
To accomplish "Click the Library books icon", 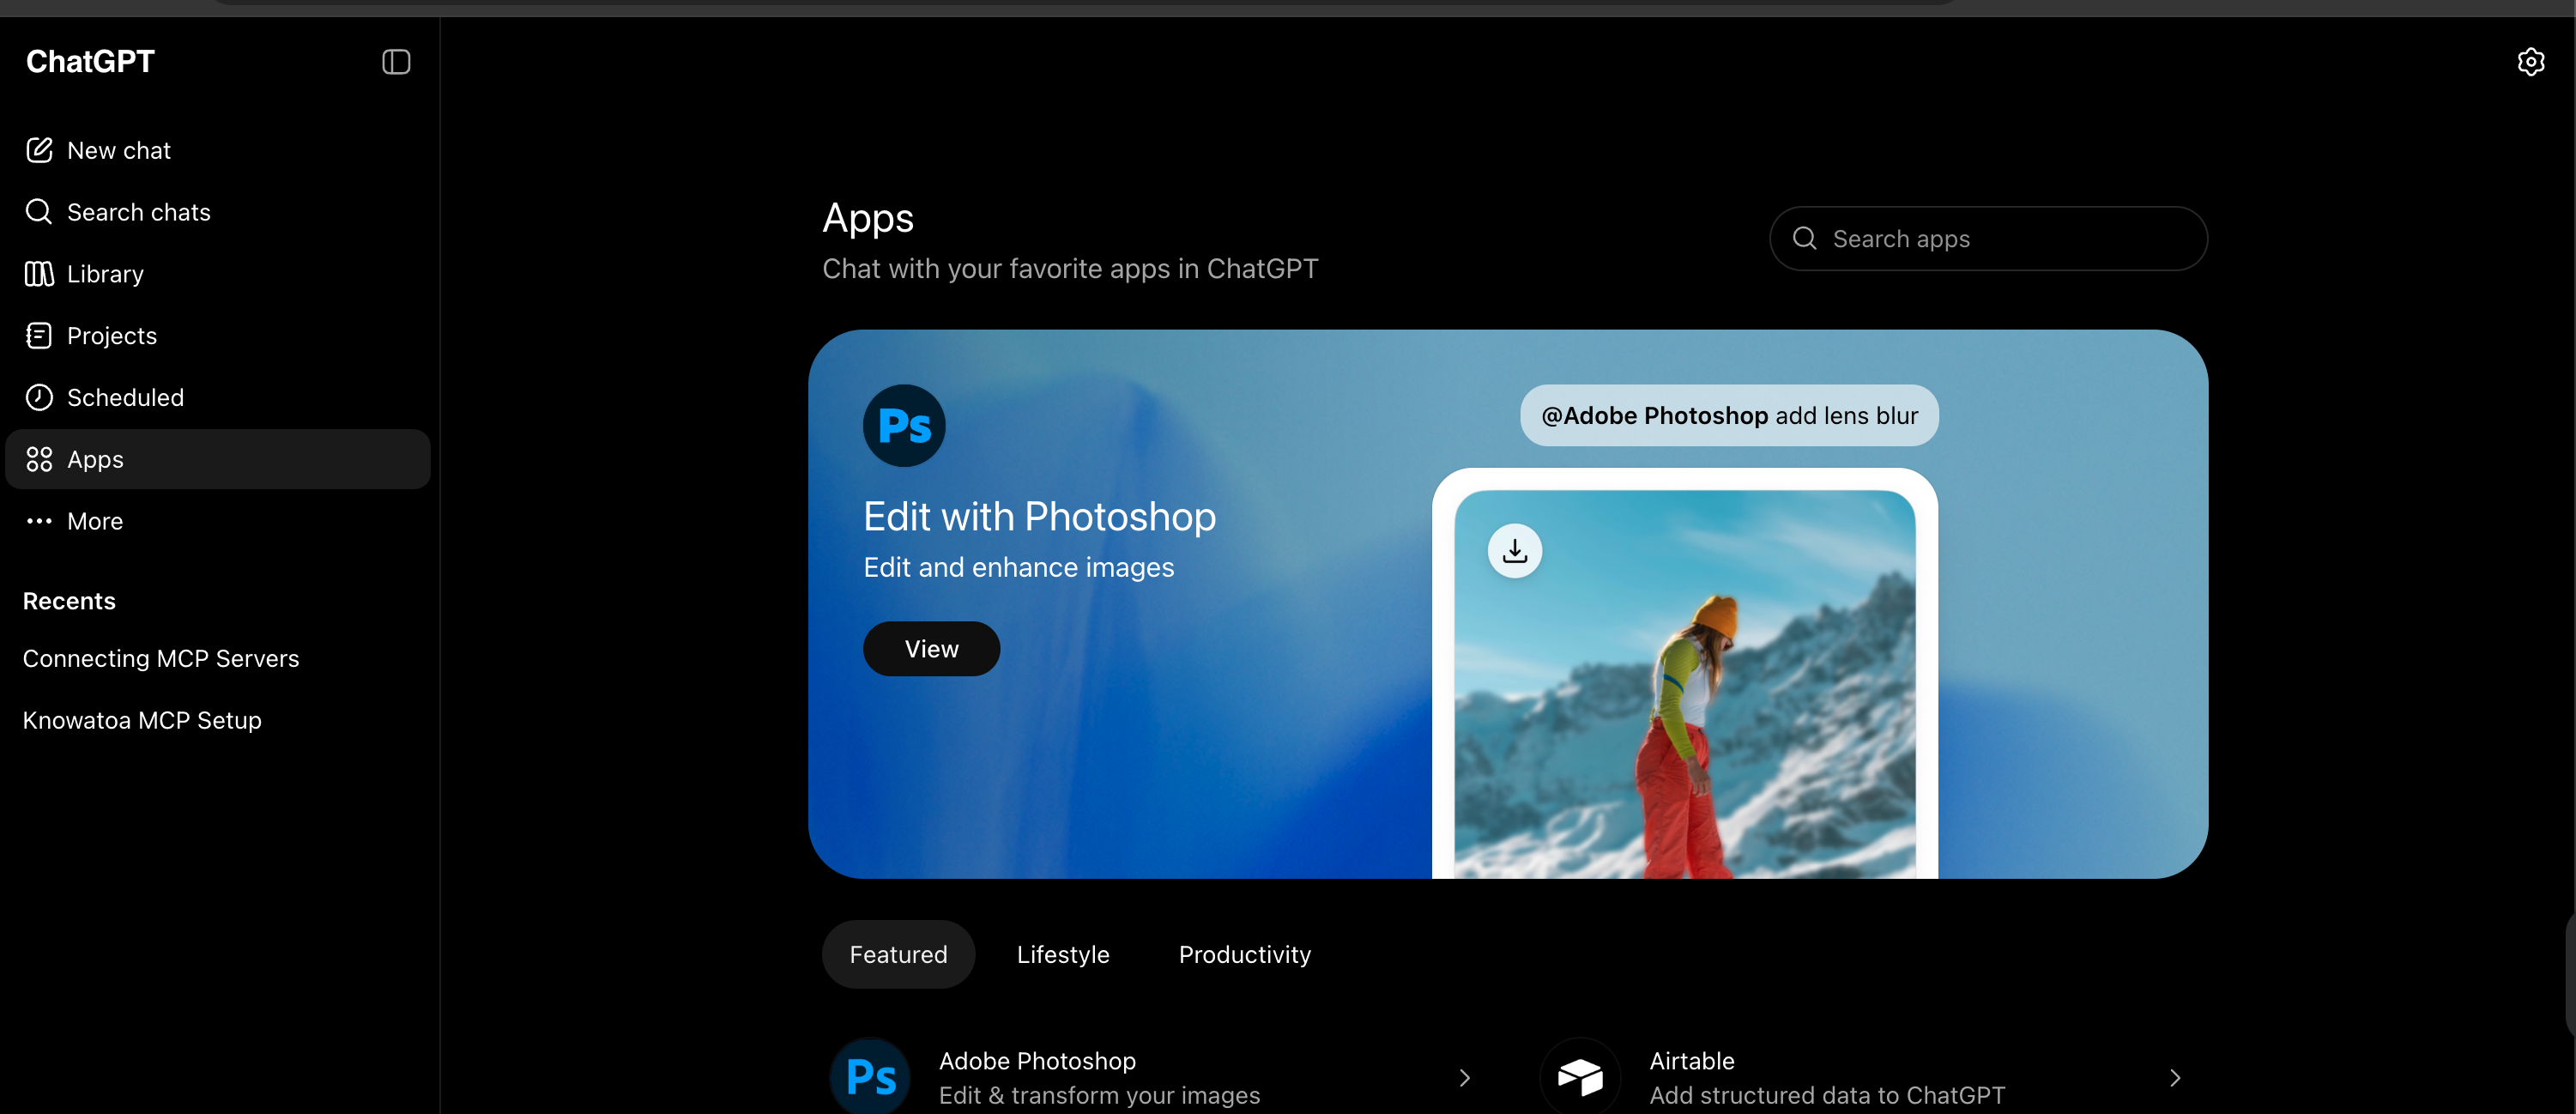I will (39, 274).
